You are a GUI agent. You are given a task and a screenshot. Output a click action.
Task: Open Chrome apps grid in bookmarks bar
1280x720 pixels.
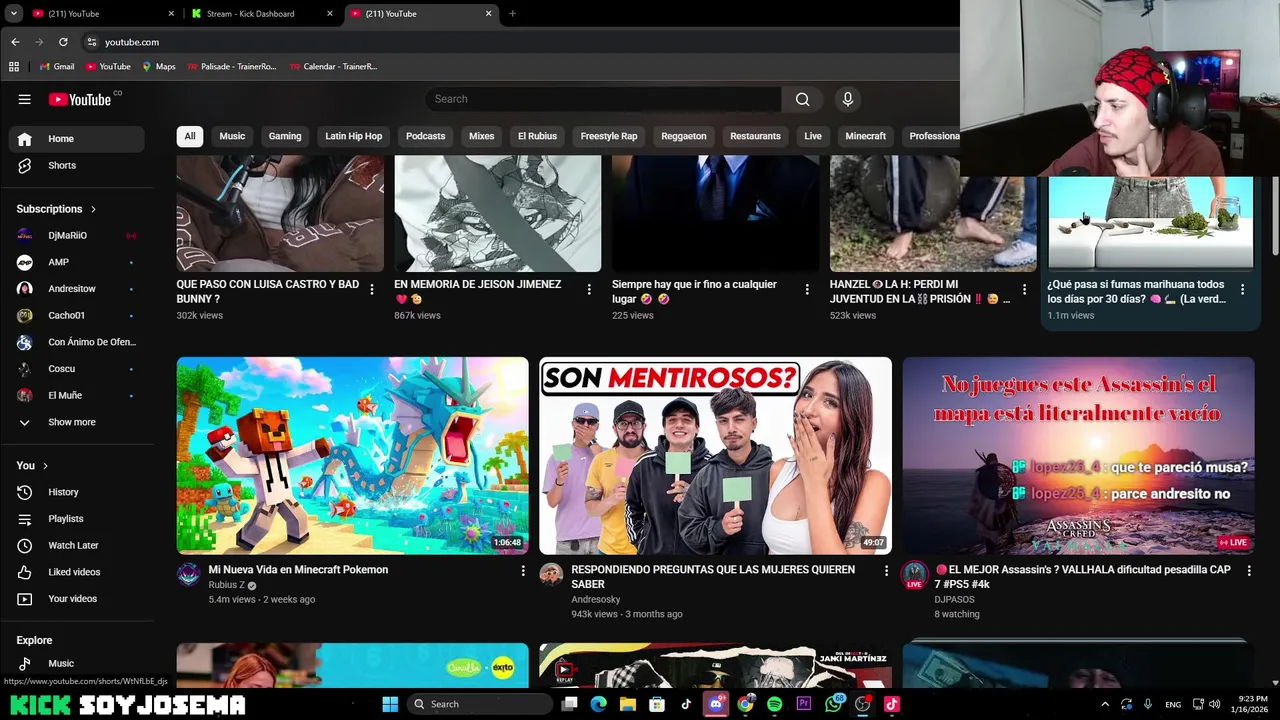tap(14, 66)
